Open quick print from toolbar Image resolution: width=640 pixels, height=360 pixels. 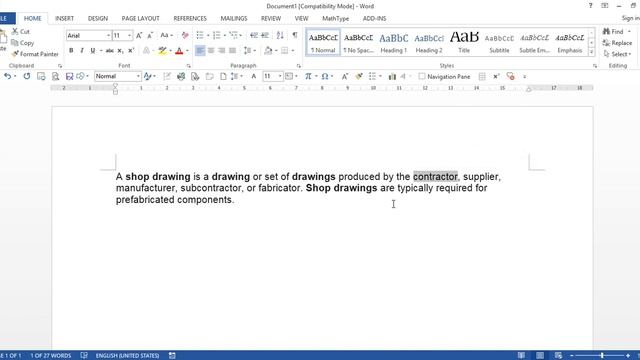pos(181,76)
